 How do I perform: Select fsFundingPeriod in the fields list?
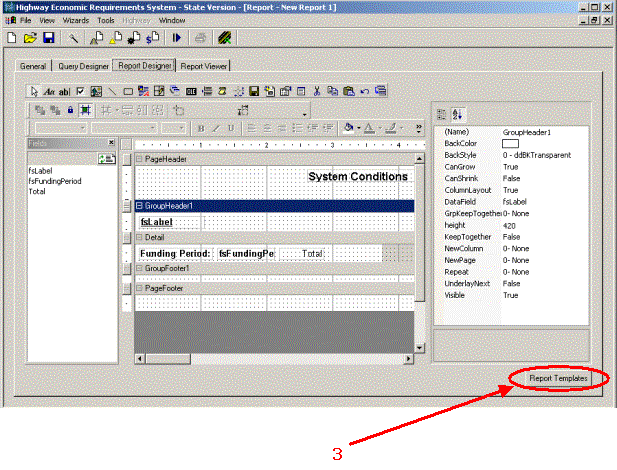click(x=55, y=181)
